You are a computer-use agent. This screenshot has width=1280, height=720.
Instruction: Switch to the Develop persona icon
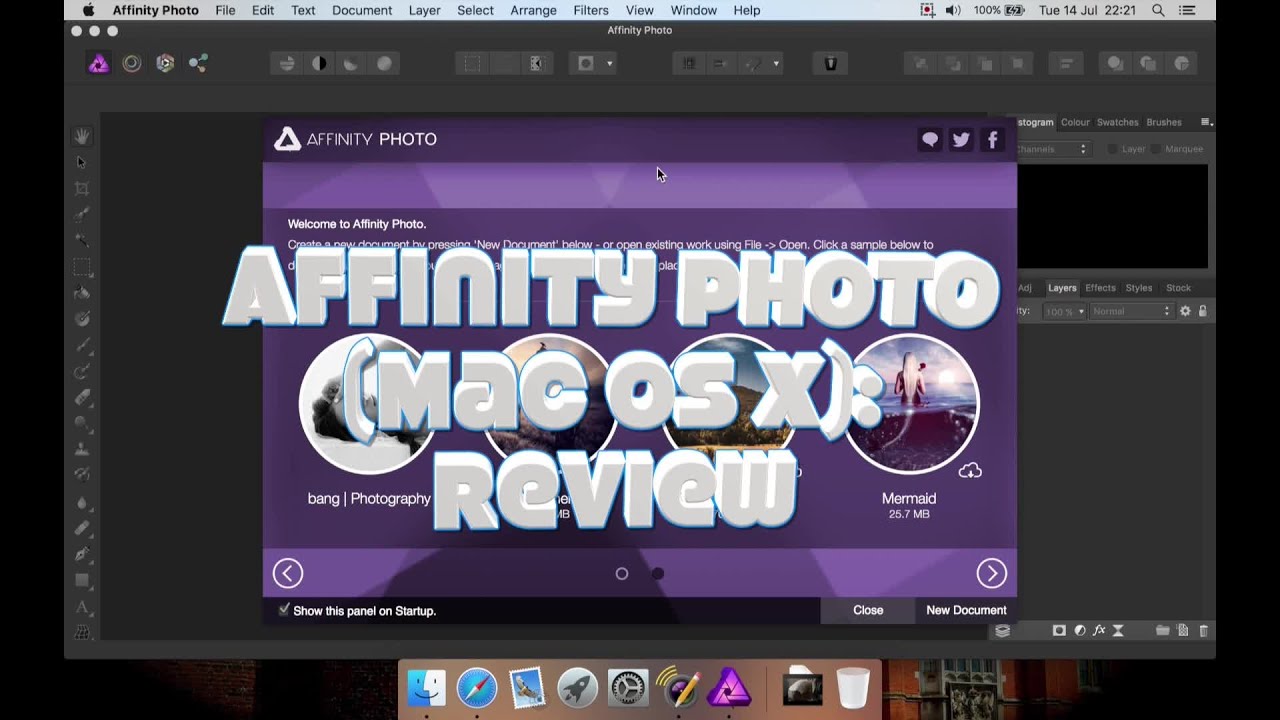165,64
